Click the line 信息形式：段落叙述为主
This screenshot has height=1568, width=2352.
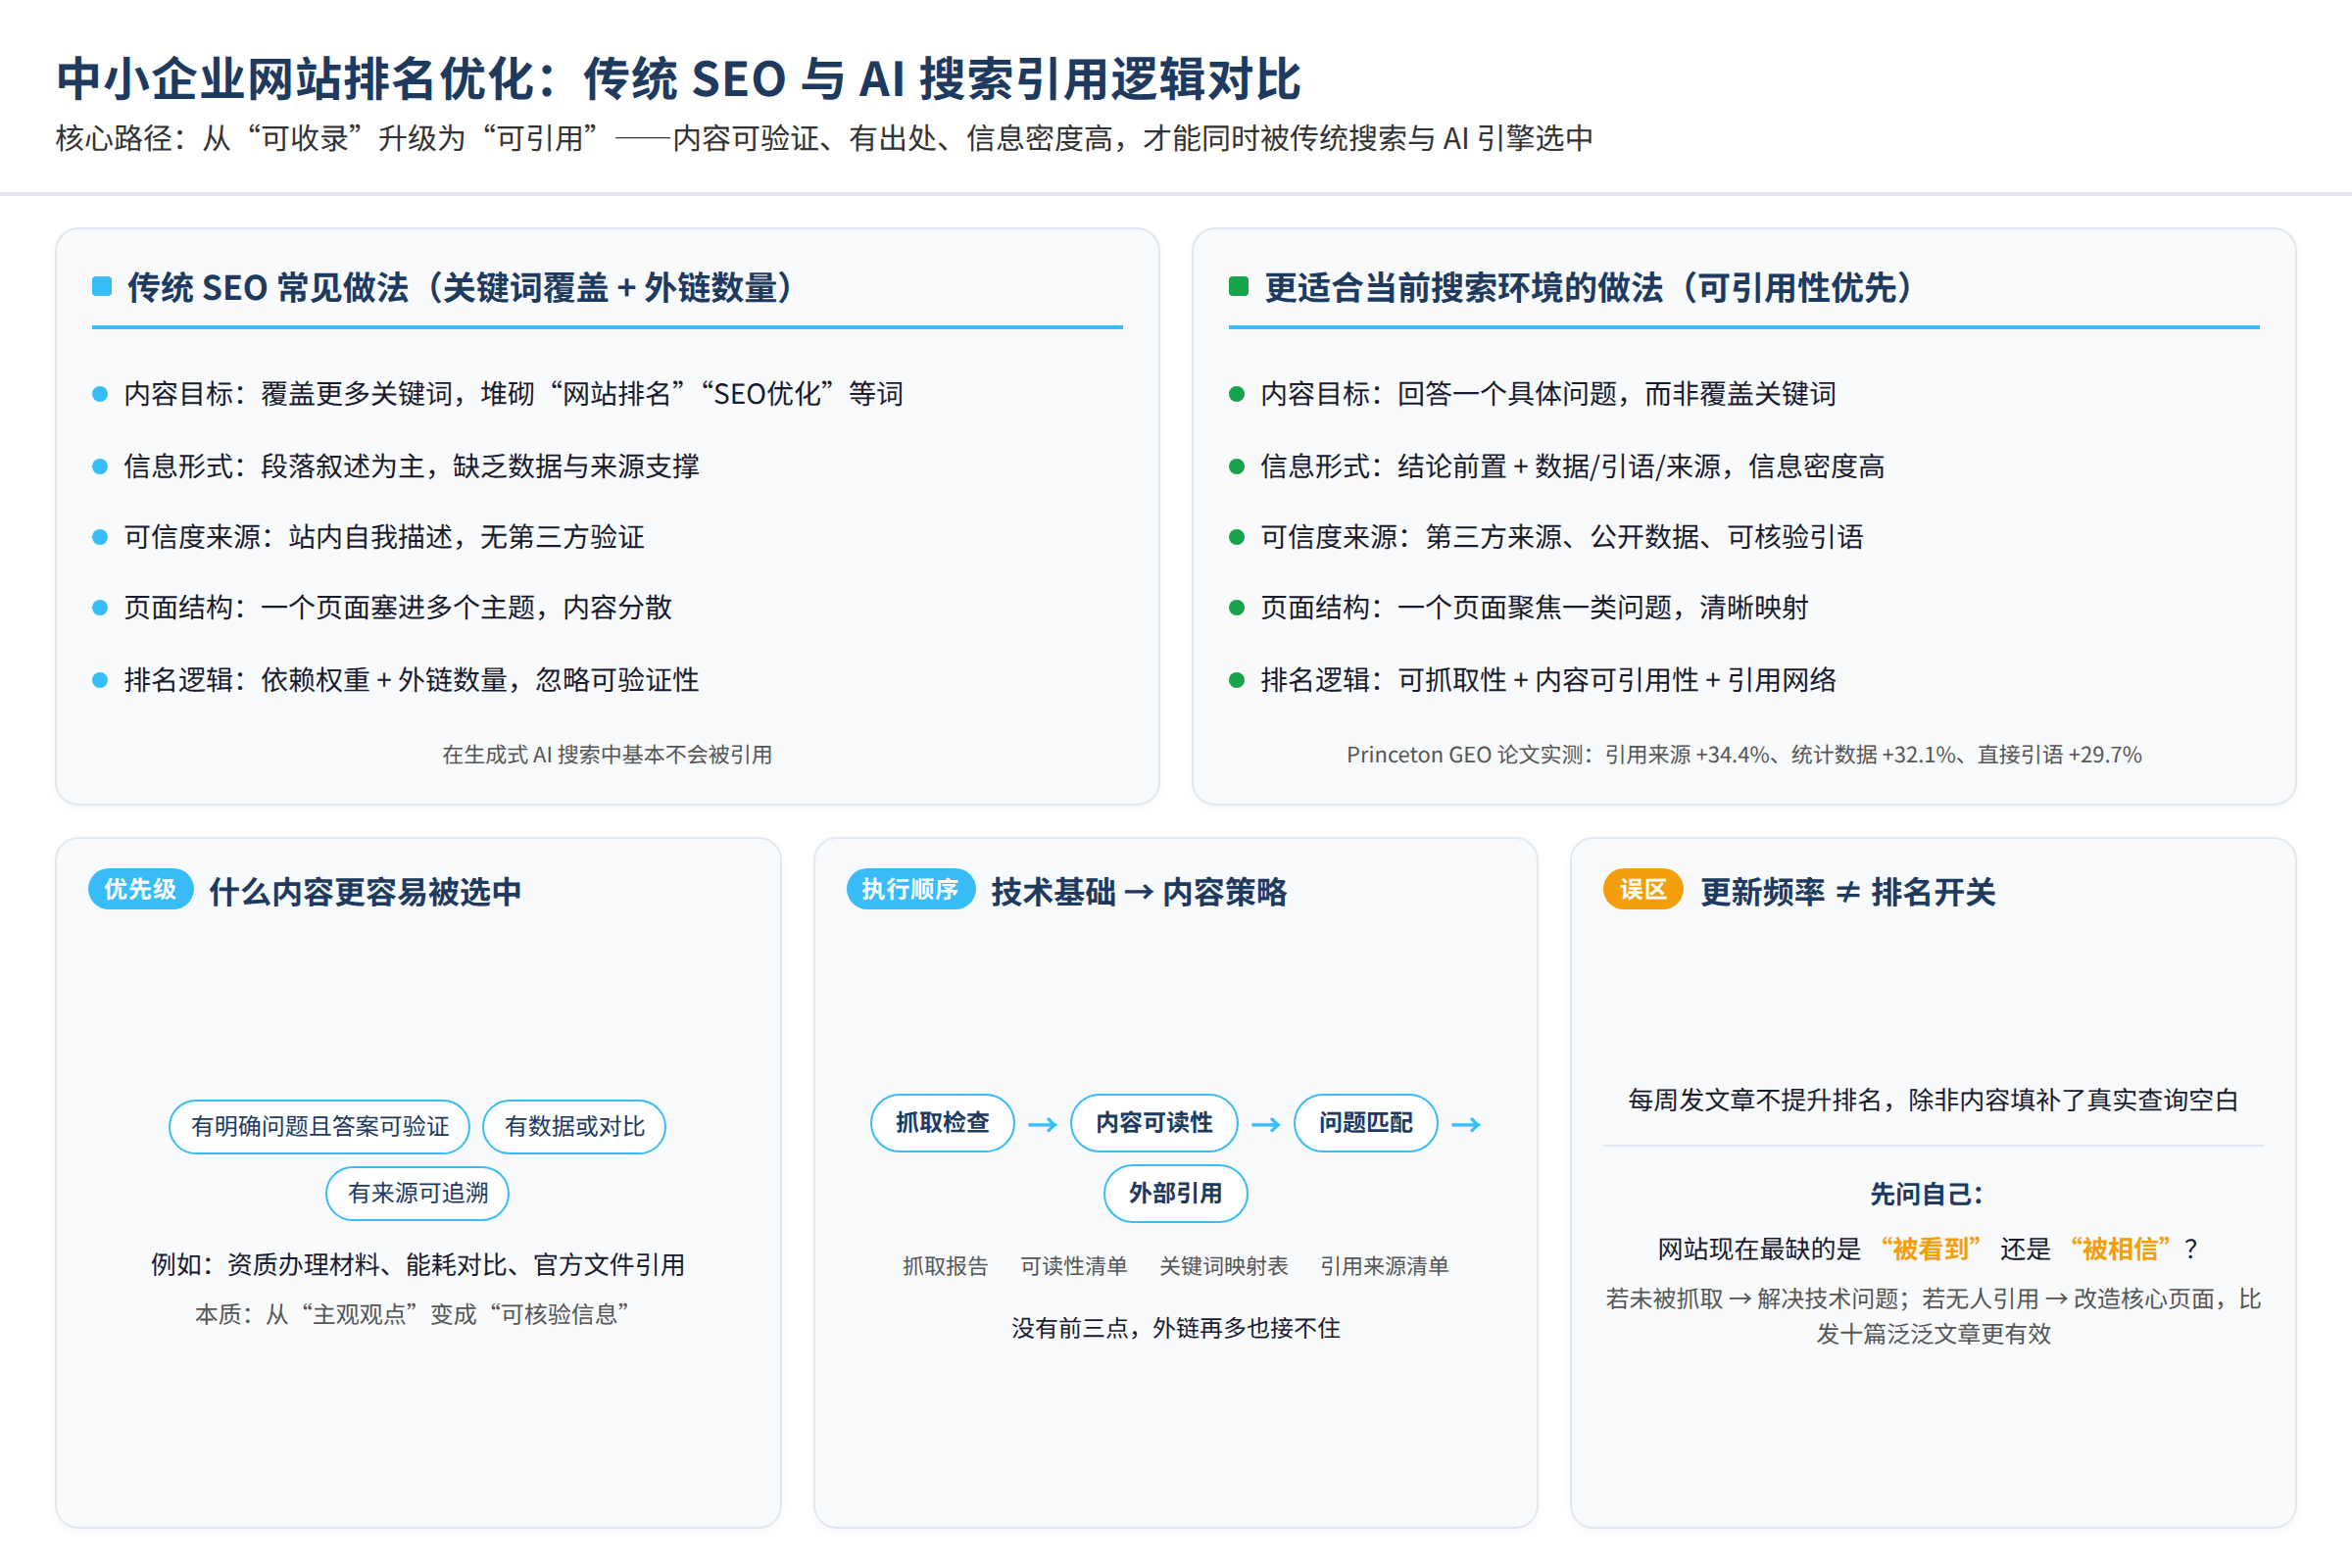pos(411,466)
